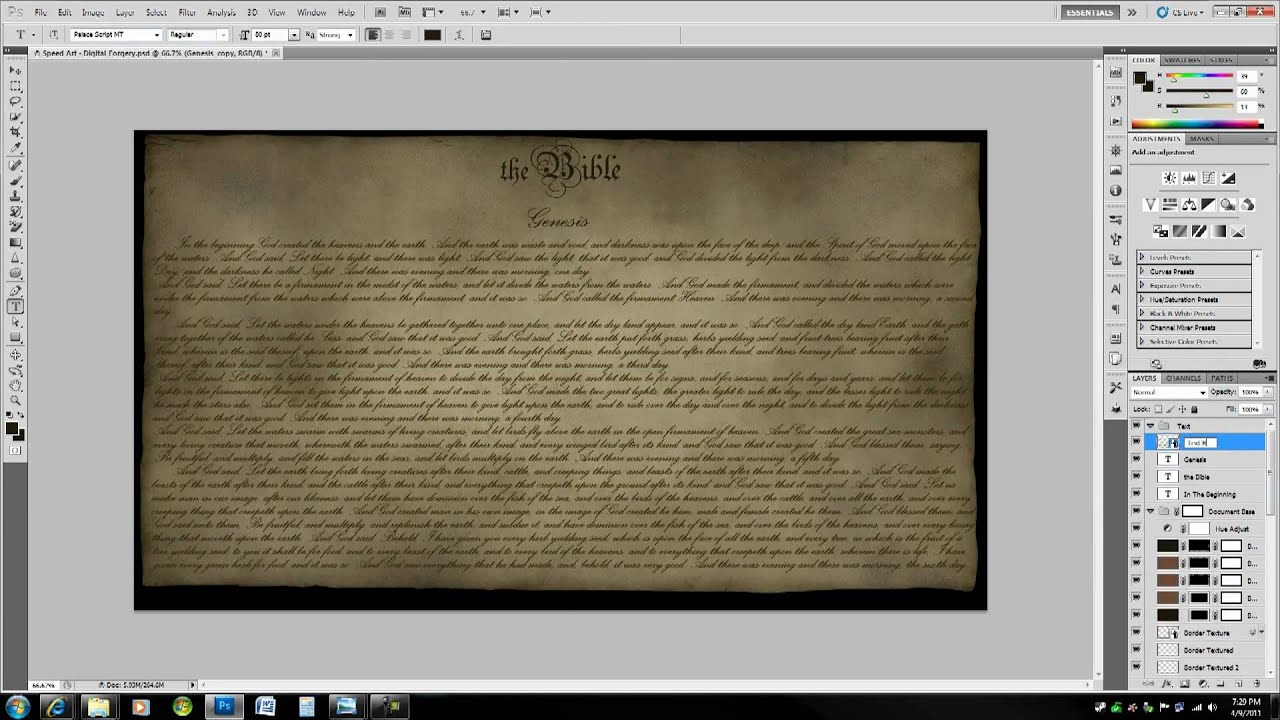Hide the Border Textured 2 layer

(x=1136, y=667)
